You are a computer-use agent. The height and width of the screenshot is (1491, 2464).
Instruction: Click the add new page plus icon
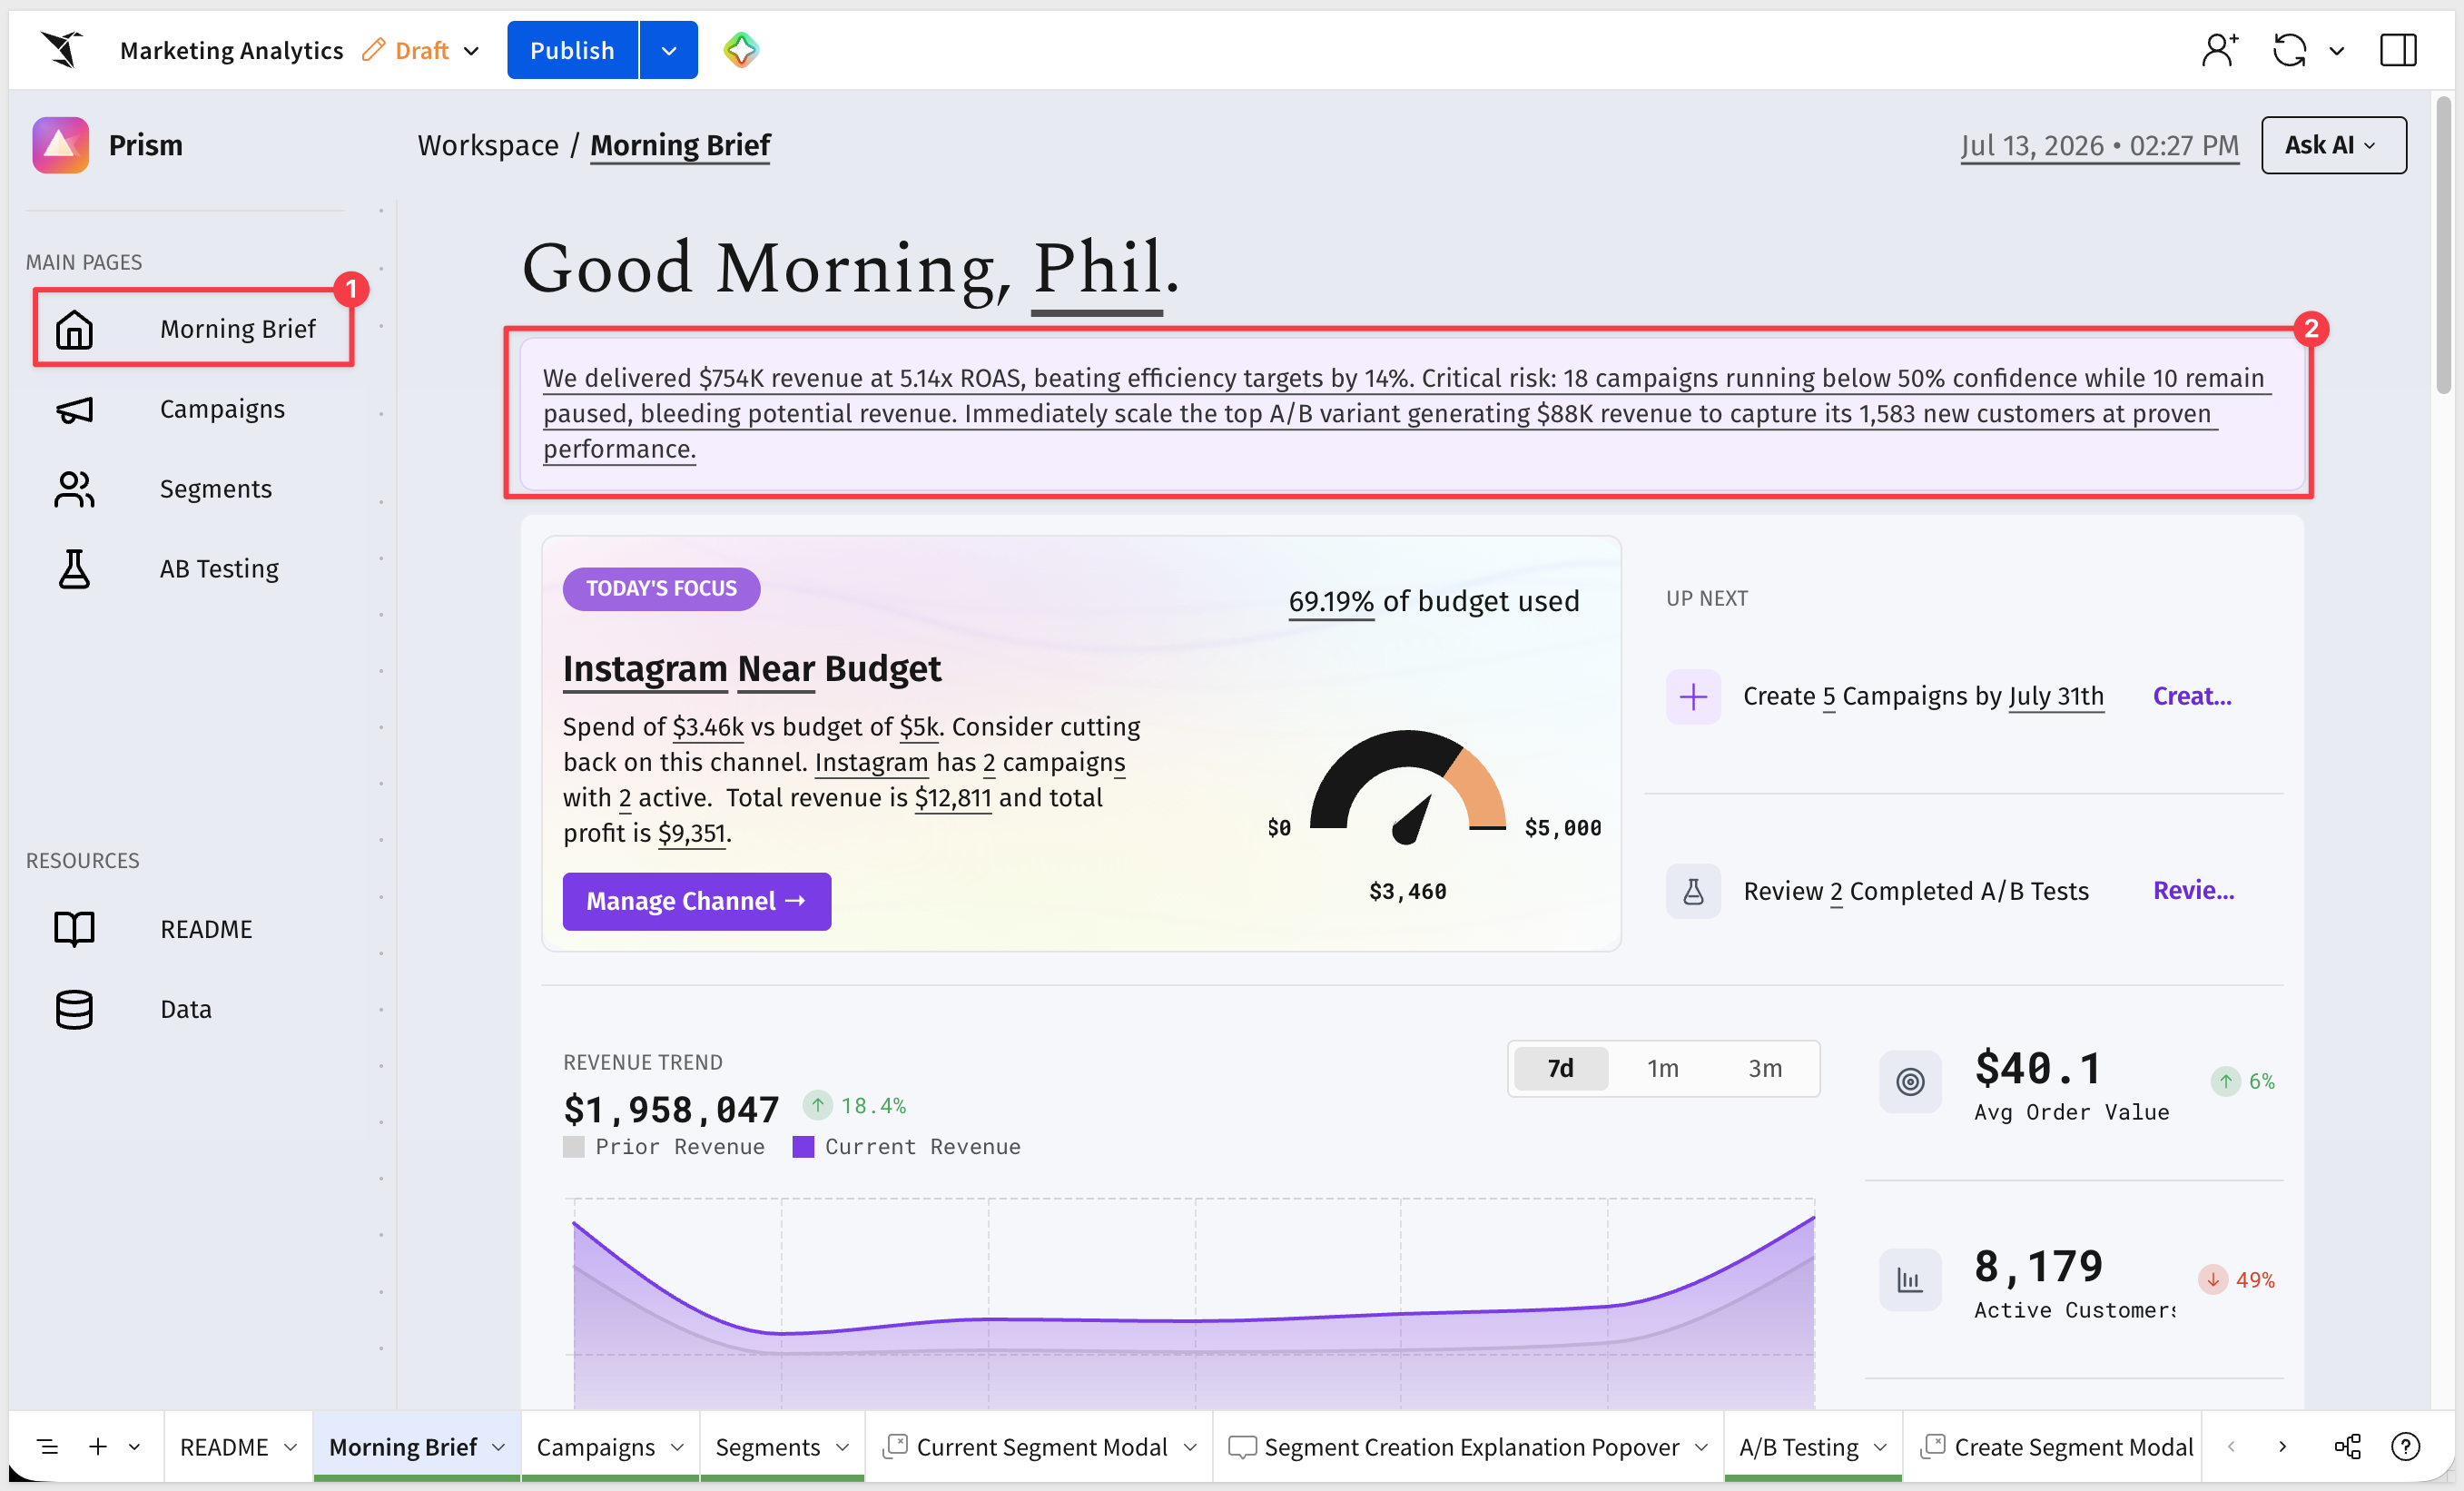pos(98,1446)
